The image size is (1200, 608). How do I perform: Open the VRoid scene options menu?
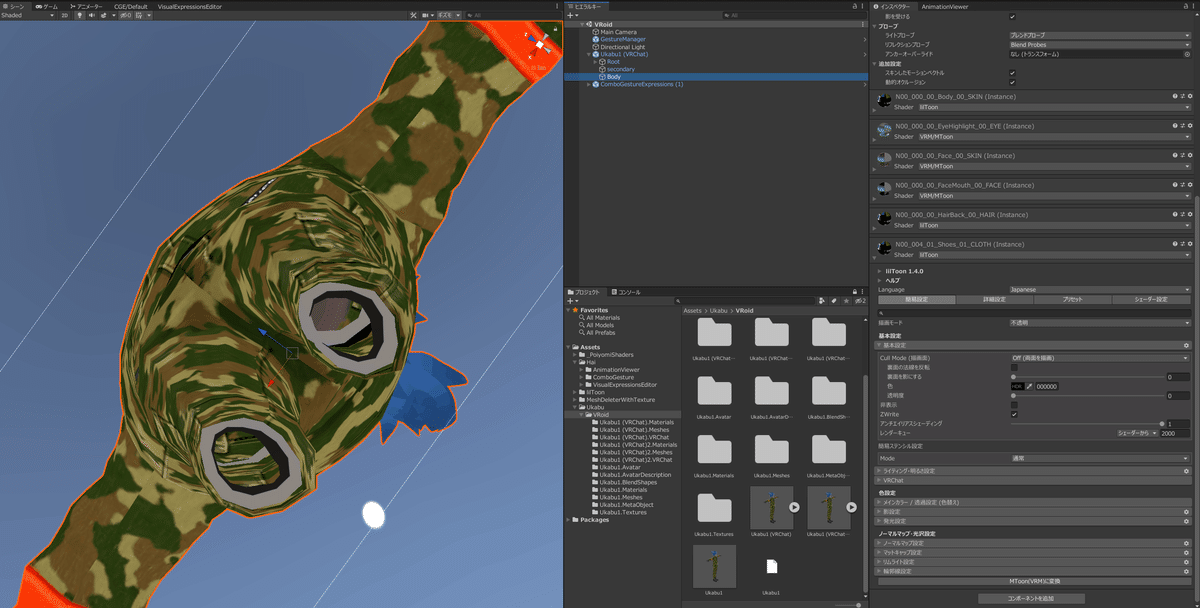pos(862,24)
